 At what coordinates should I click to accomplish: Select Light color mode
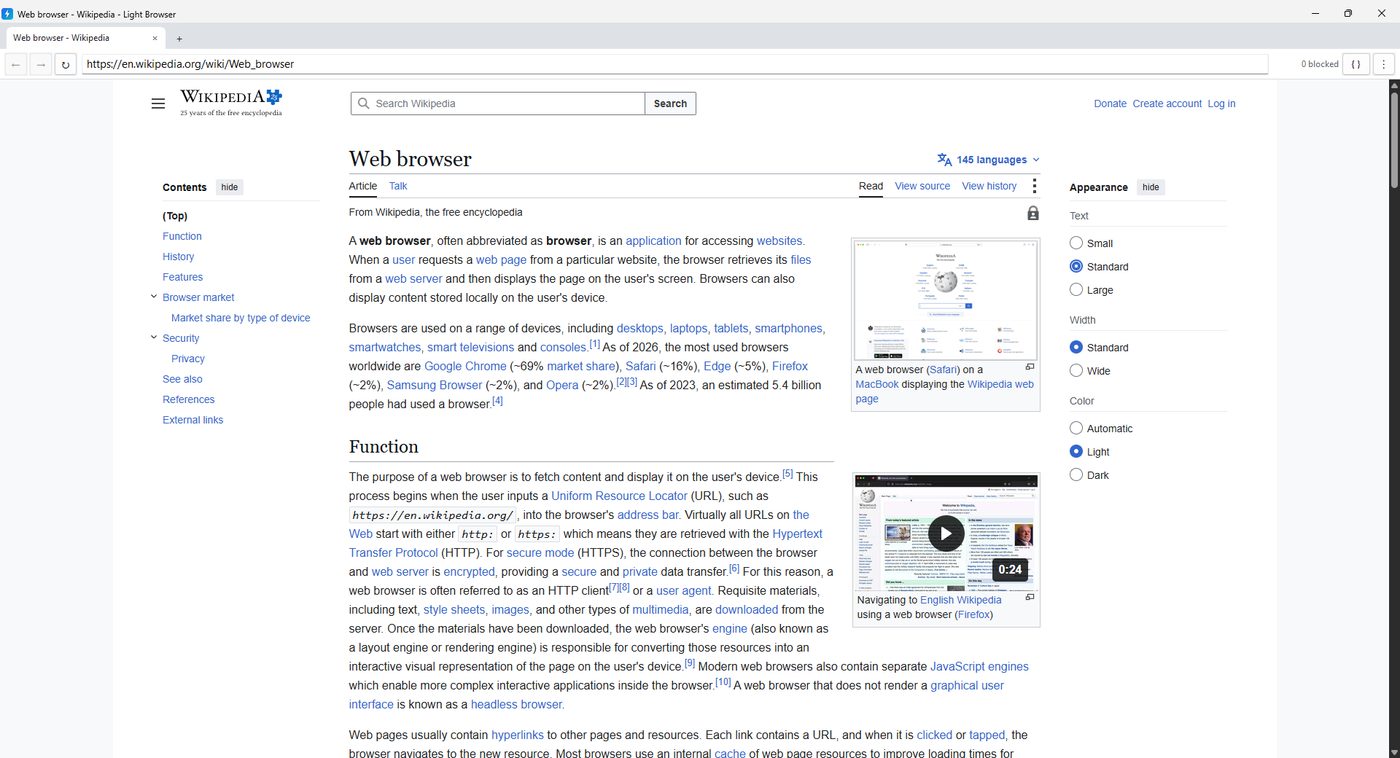click(x=1076, y=452)
